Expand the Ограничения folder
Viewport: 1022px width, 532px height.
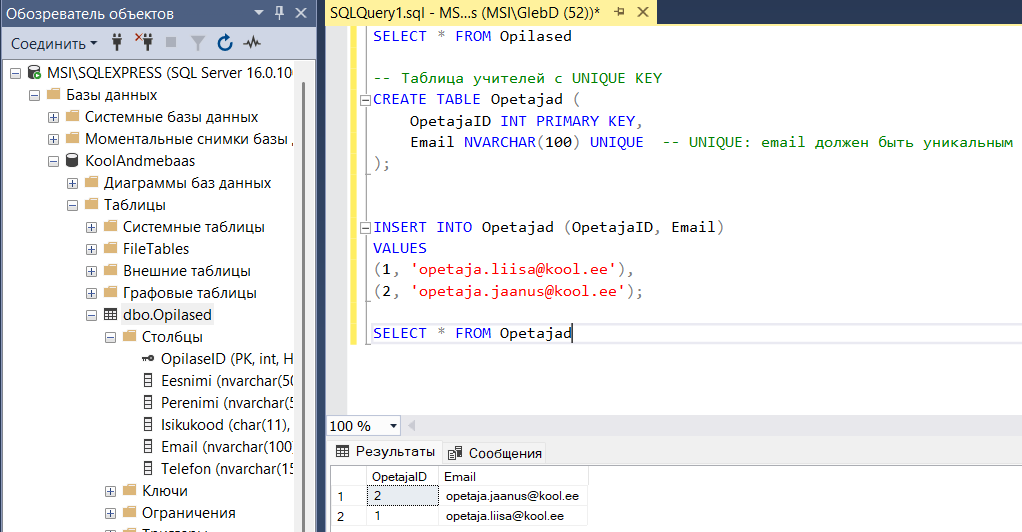tap(110, 514)
